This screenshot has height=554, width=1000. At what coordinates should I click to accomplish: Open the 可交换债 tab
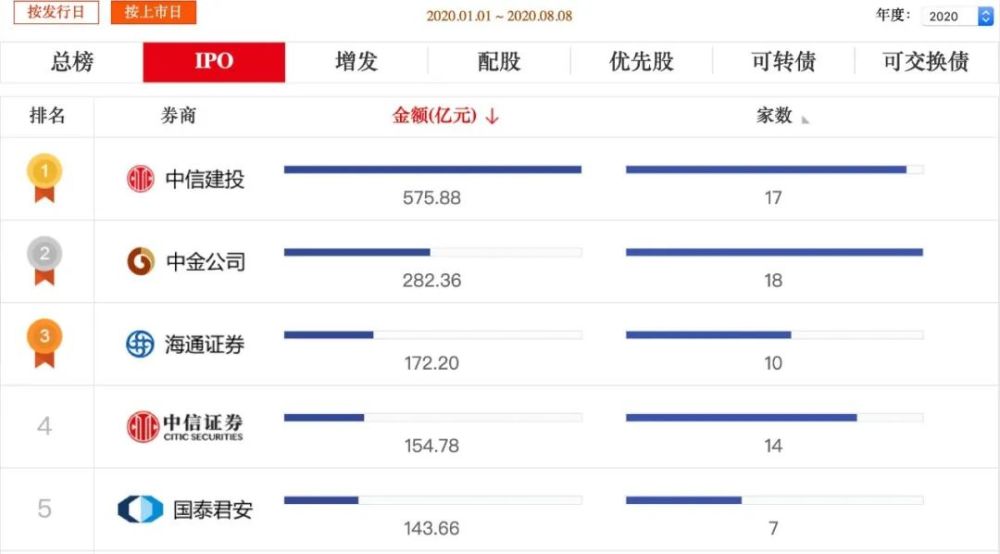[x=925, y=62]
